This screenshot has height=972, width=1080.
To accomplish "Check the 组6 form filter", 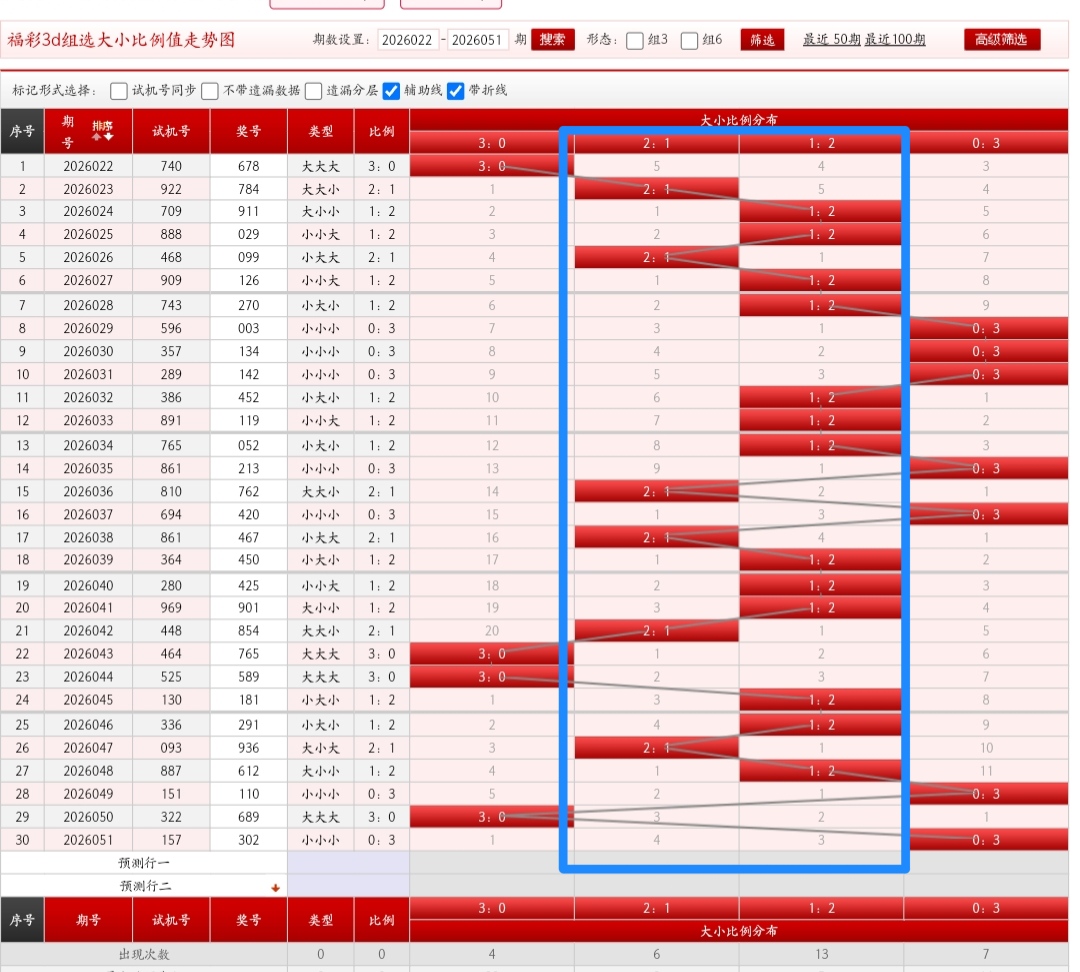I will [x=690, y=41].
